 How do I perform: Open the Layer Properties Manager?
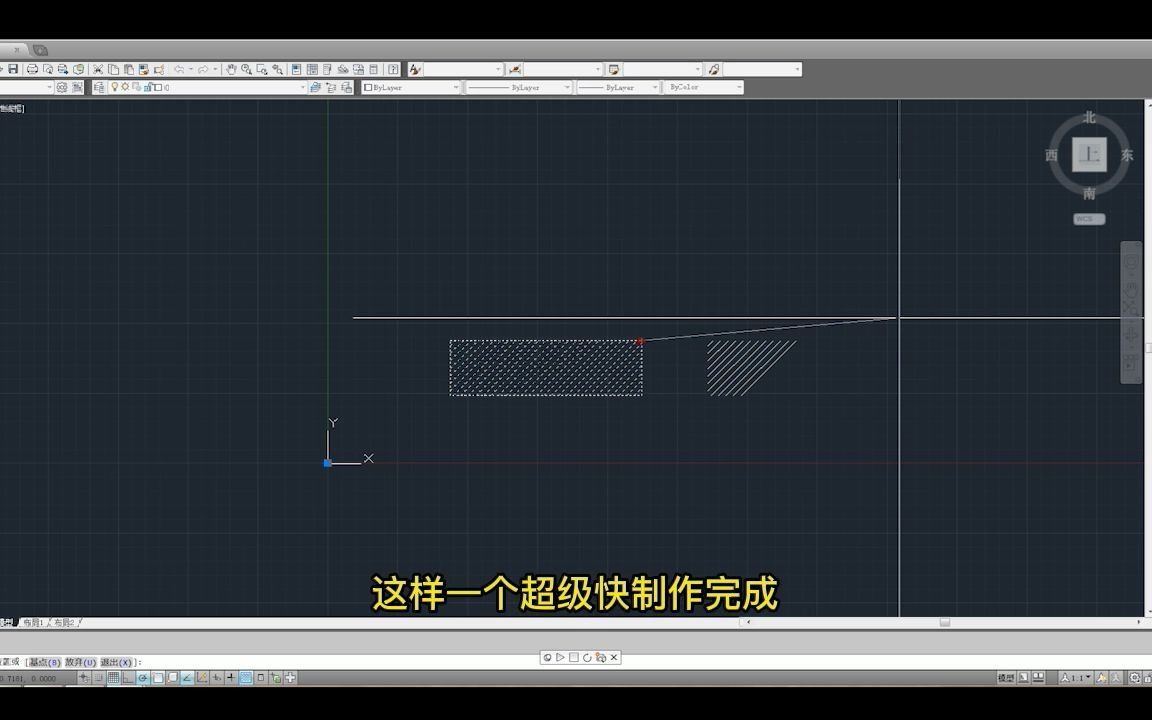point(99,87)
